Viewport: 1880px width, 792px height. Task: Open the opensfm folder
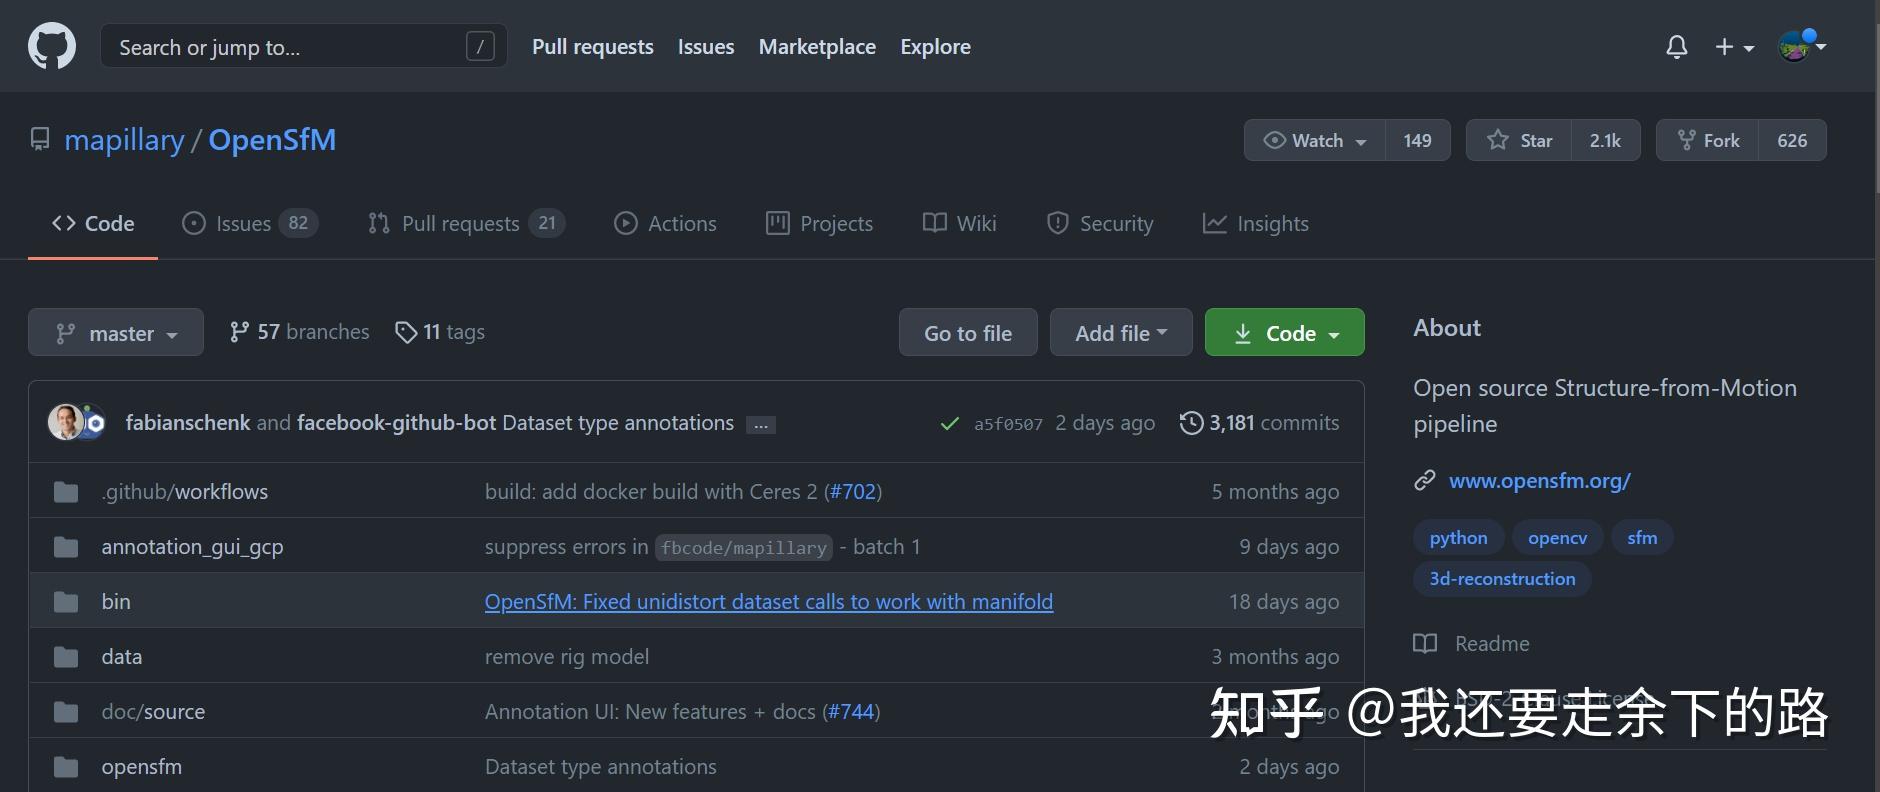coord(142,767)
